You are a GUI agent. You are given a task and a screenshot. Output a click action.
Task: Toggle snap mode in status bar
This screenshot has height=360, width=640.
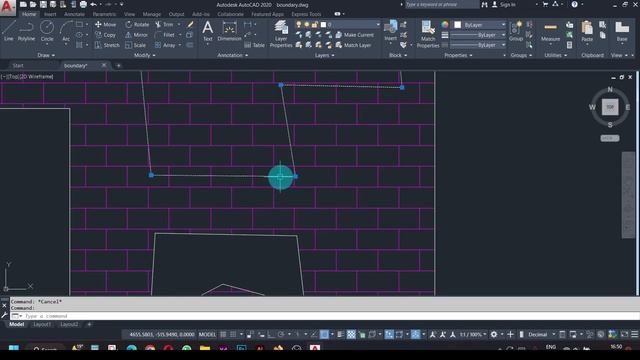pos(233,335)
